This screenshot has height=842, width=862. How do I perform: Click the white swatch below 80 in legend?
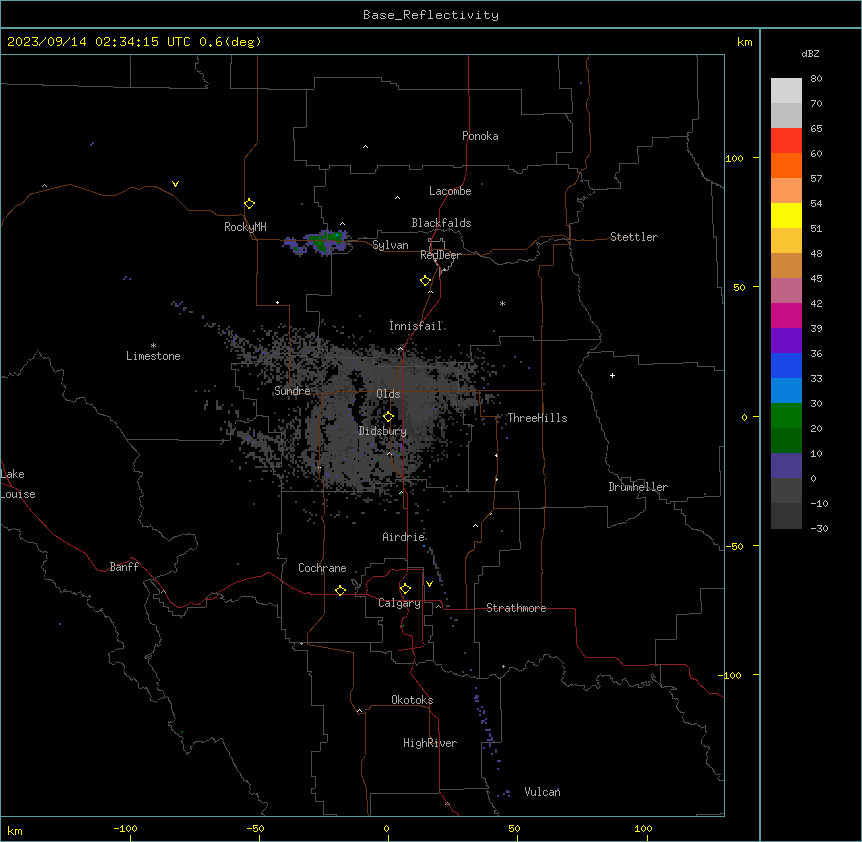click(786, 91)
